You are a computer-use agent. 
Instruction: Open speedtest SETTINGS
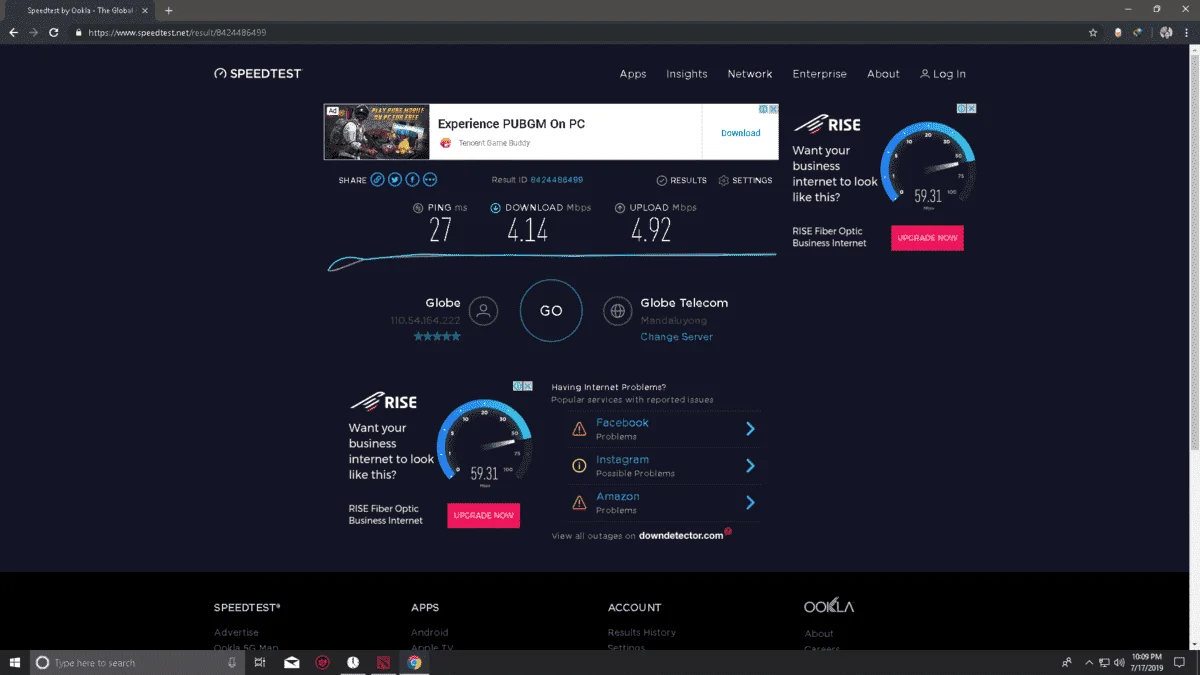point(745,180)
